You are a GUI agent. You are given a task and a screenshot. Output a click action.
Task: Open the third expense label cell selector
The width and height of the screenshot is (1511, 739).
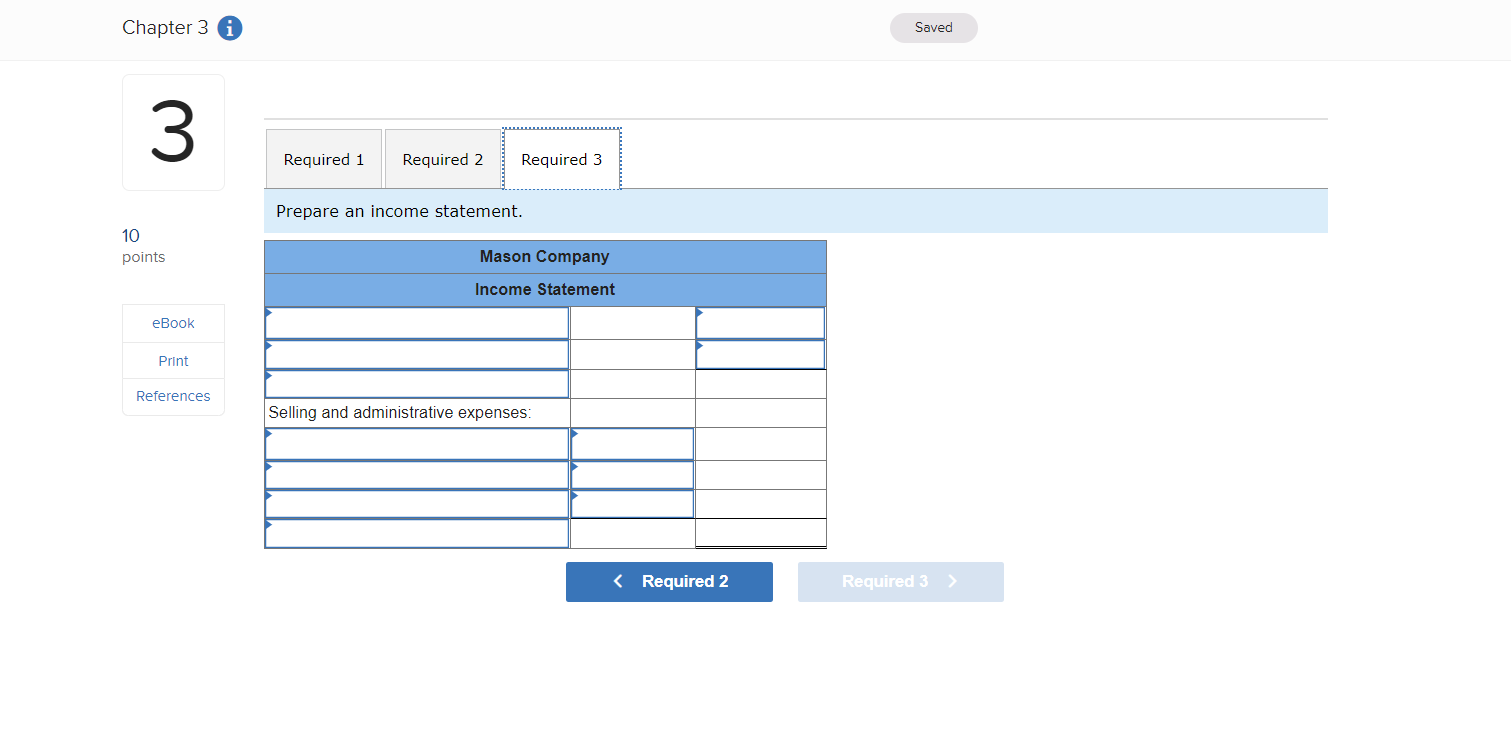pyautogui.click(x=417, y=503)
